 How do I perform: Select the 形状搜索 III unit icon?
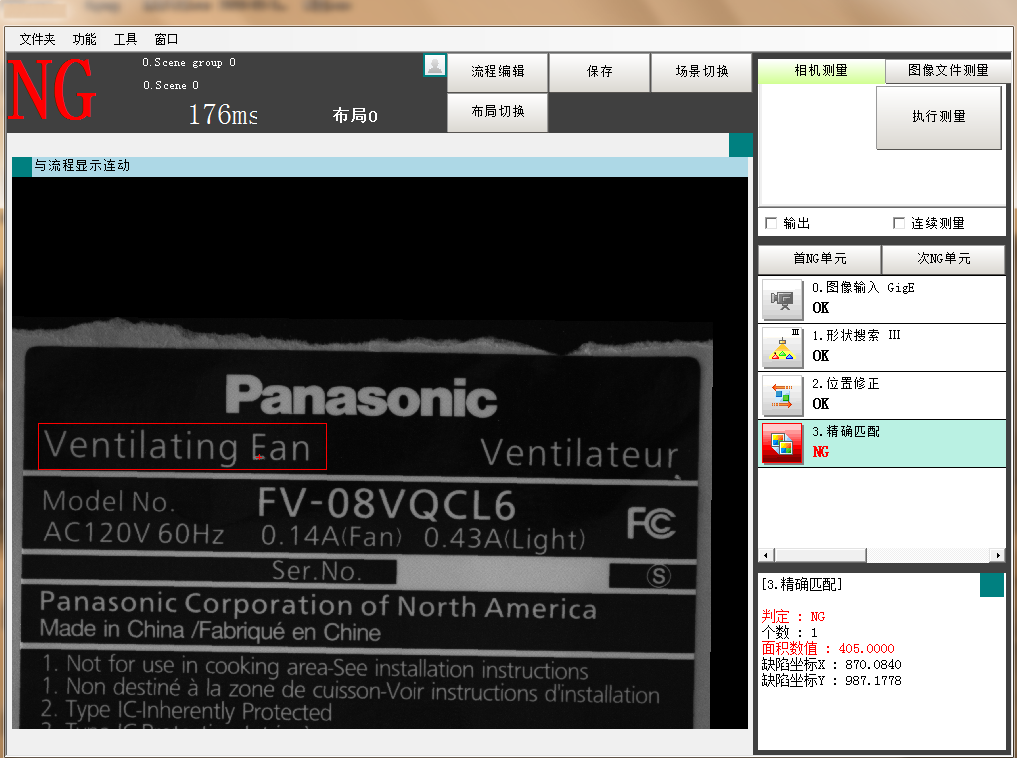click(784, 347)
